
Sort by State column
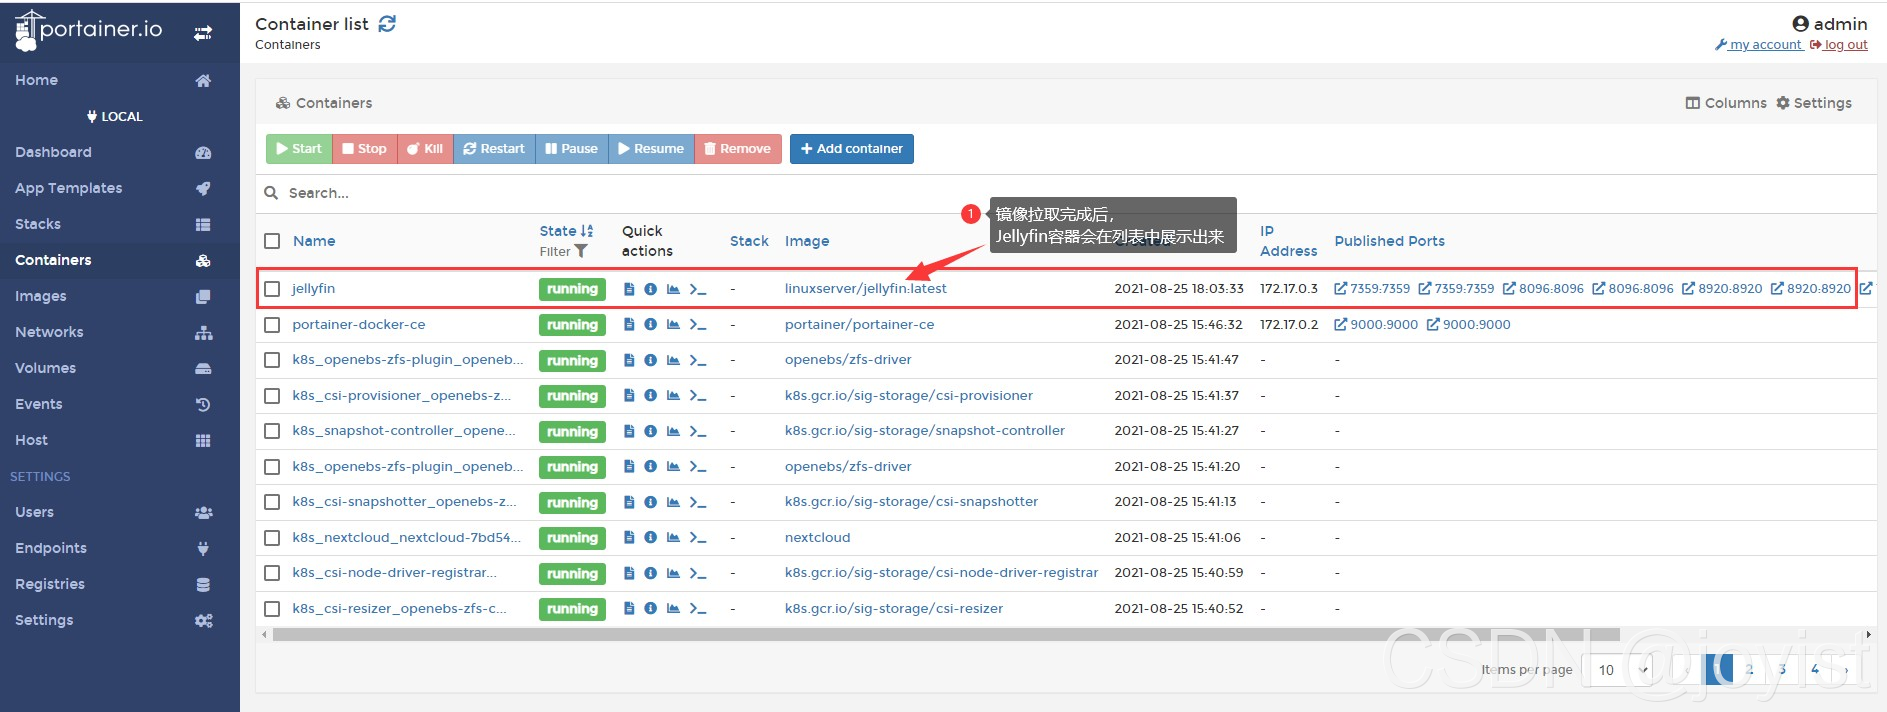(x=566, y=231)
